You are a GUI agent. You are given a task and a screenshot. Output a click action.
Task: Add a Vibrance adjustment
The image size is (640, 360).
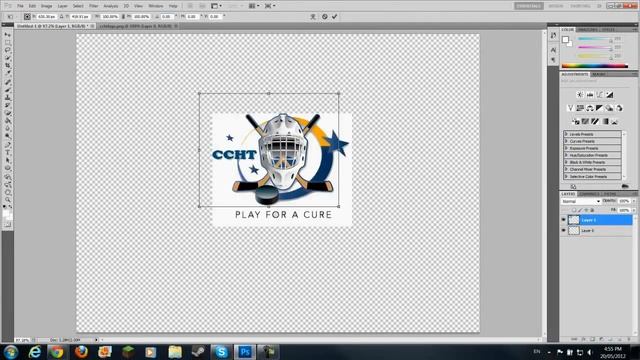(570, 108)
